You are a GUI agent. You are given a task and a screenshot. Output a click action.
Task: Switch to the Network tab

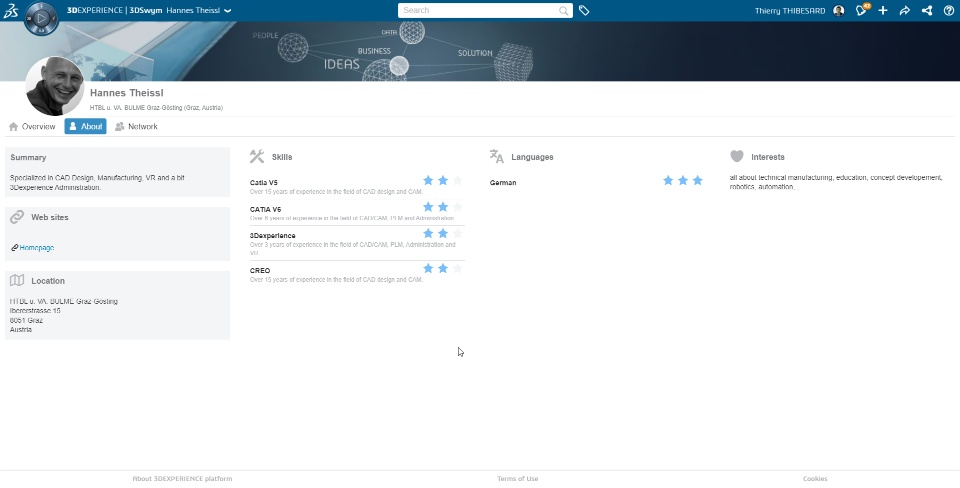click(x=136, y=126)
